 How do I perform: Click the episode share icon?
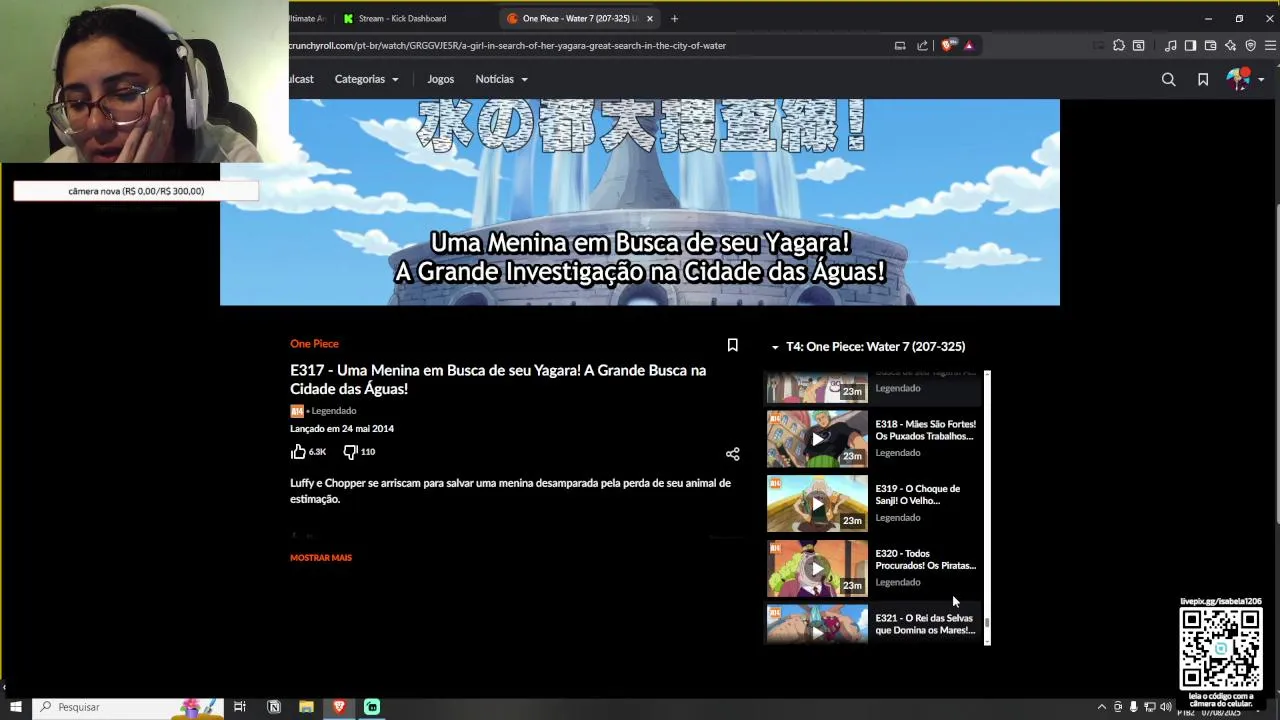point(732,454)
